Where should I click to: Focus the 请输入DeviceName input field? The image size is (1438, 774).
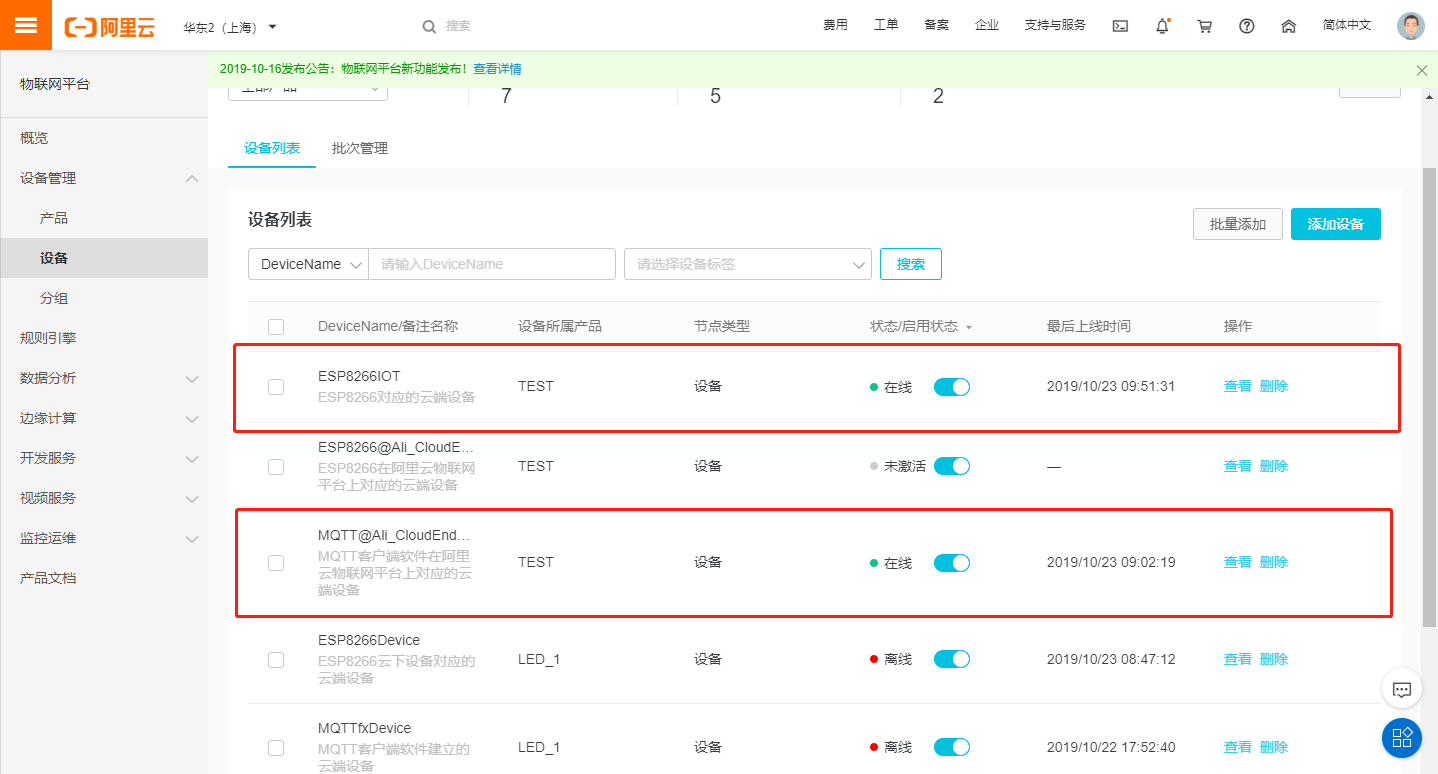tap(492, 264)
